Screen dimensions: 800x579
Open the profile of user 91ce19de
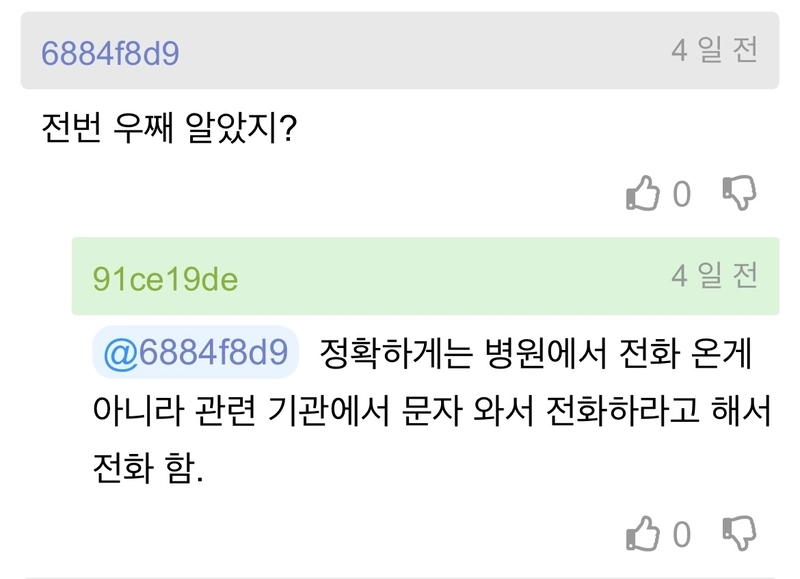coord(165,279)
